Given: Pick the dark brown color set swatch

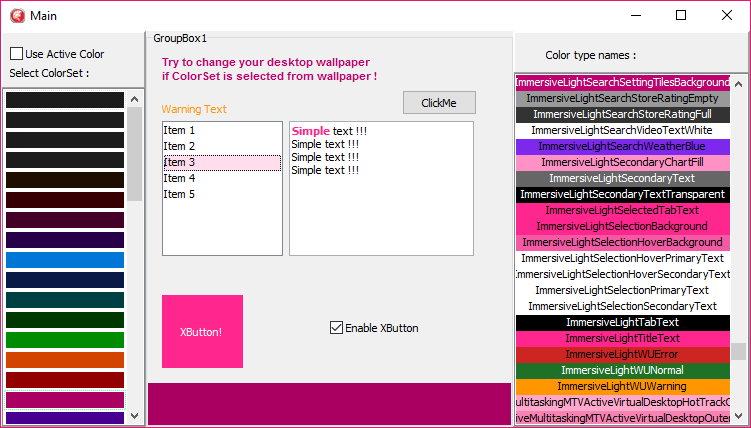Looking at the screenshot, I should click(x=65, y=180).
